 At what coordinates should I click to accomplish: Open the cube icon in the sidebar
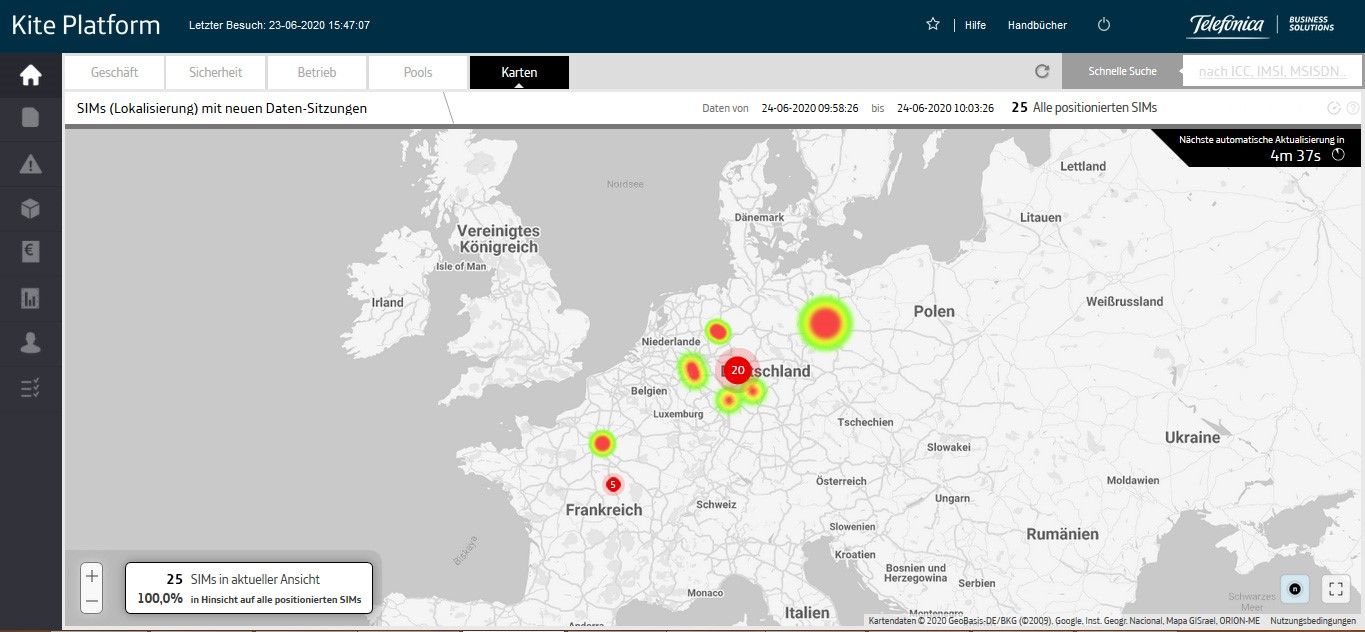[30, 208]
